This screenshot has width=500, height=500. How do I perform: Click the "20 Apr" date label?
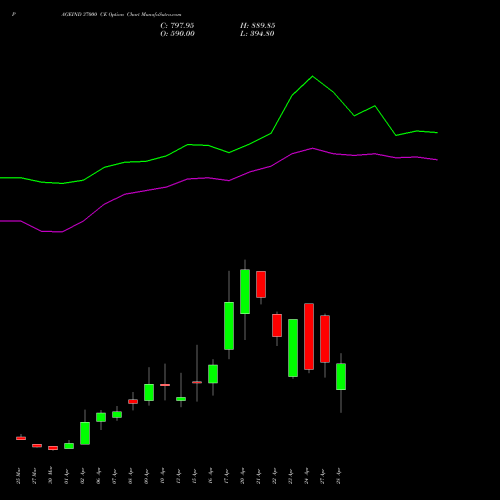[x=243, y=476]
